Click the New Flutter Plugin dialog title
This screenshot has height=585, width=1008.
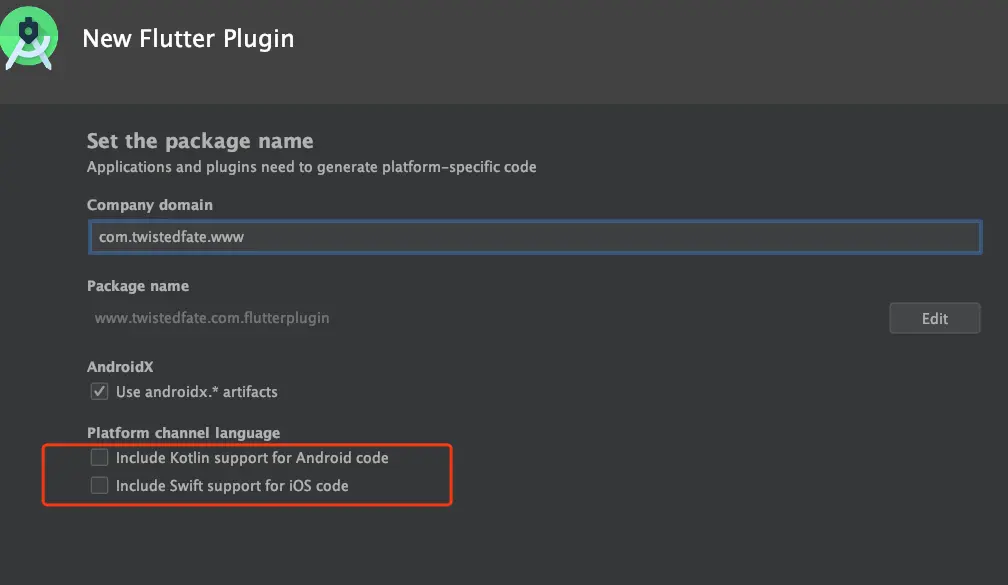[x=188, y=39]
